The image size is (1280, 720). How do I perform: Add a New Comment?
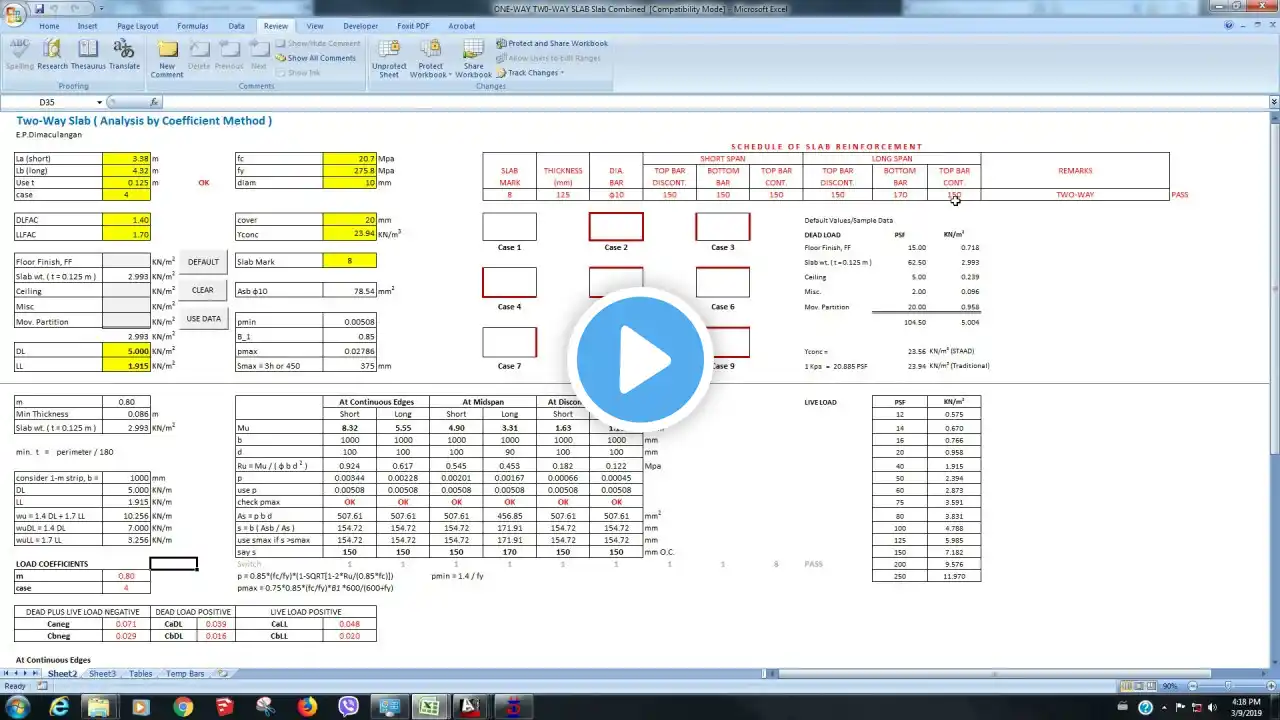point(167,58)
